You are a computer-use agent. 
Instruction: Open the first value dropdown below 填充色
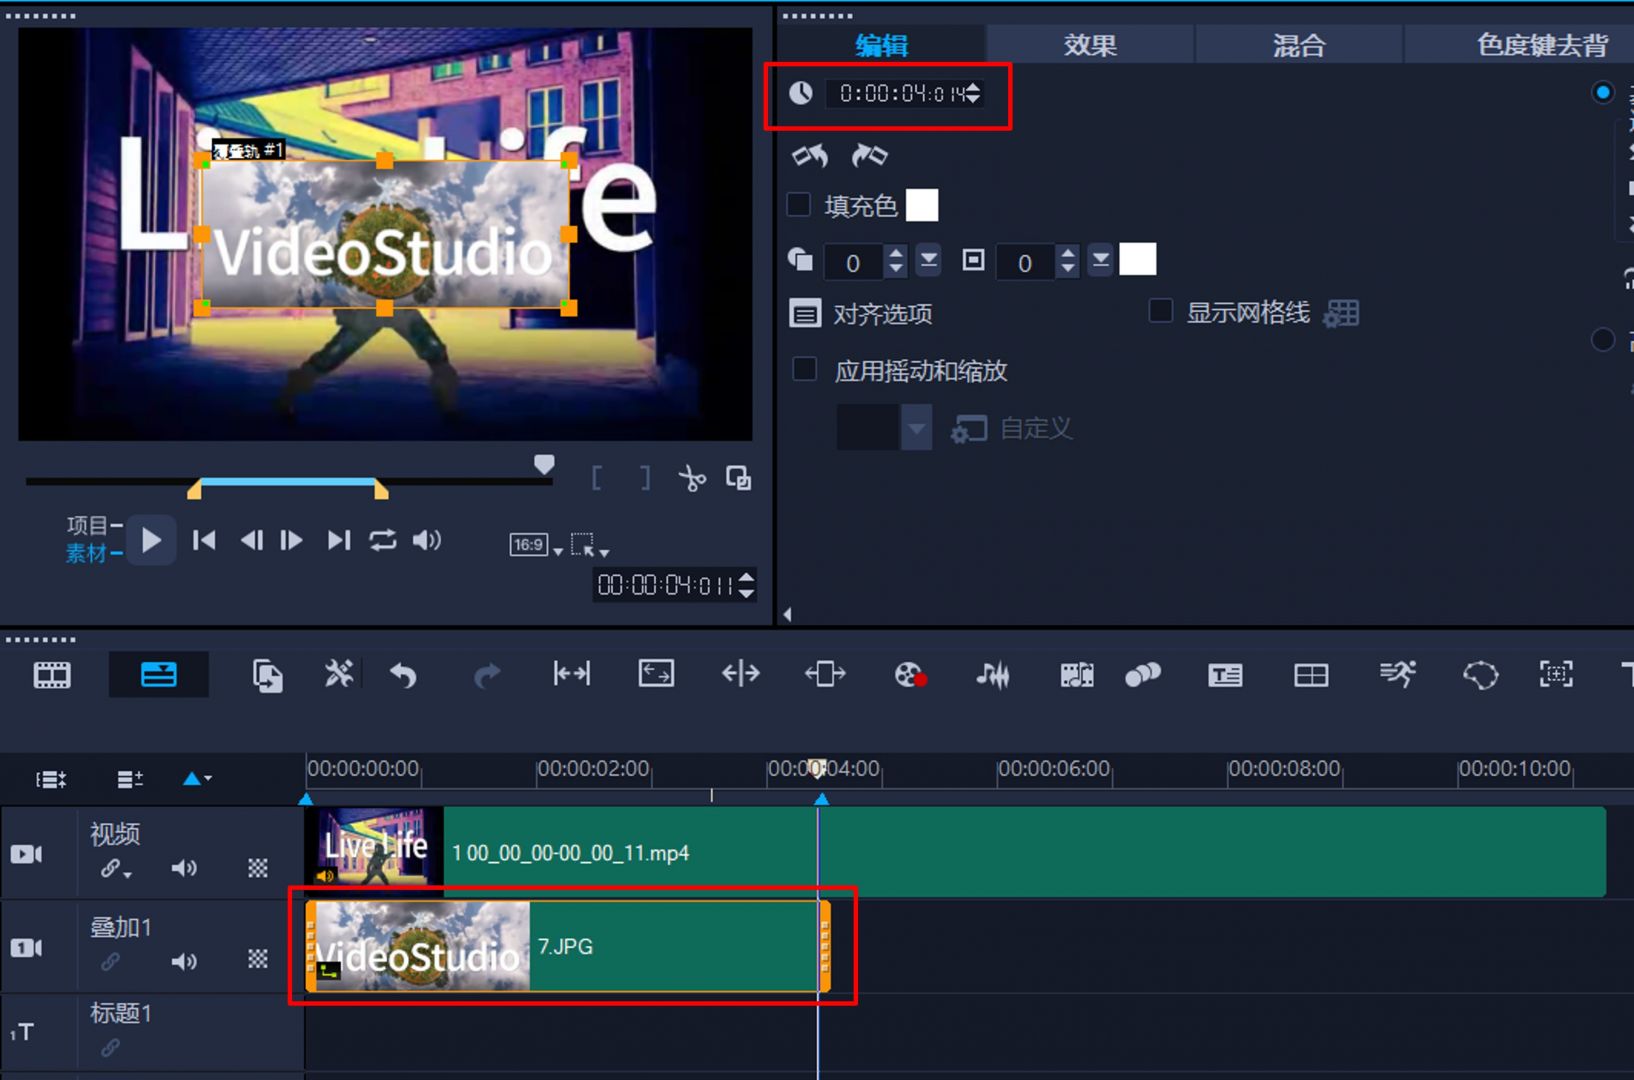929,261
